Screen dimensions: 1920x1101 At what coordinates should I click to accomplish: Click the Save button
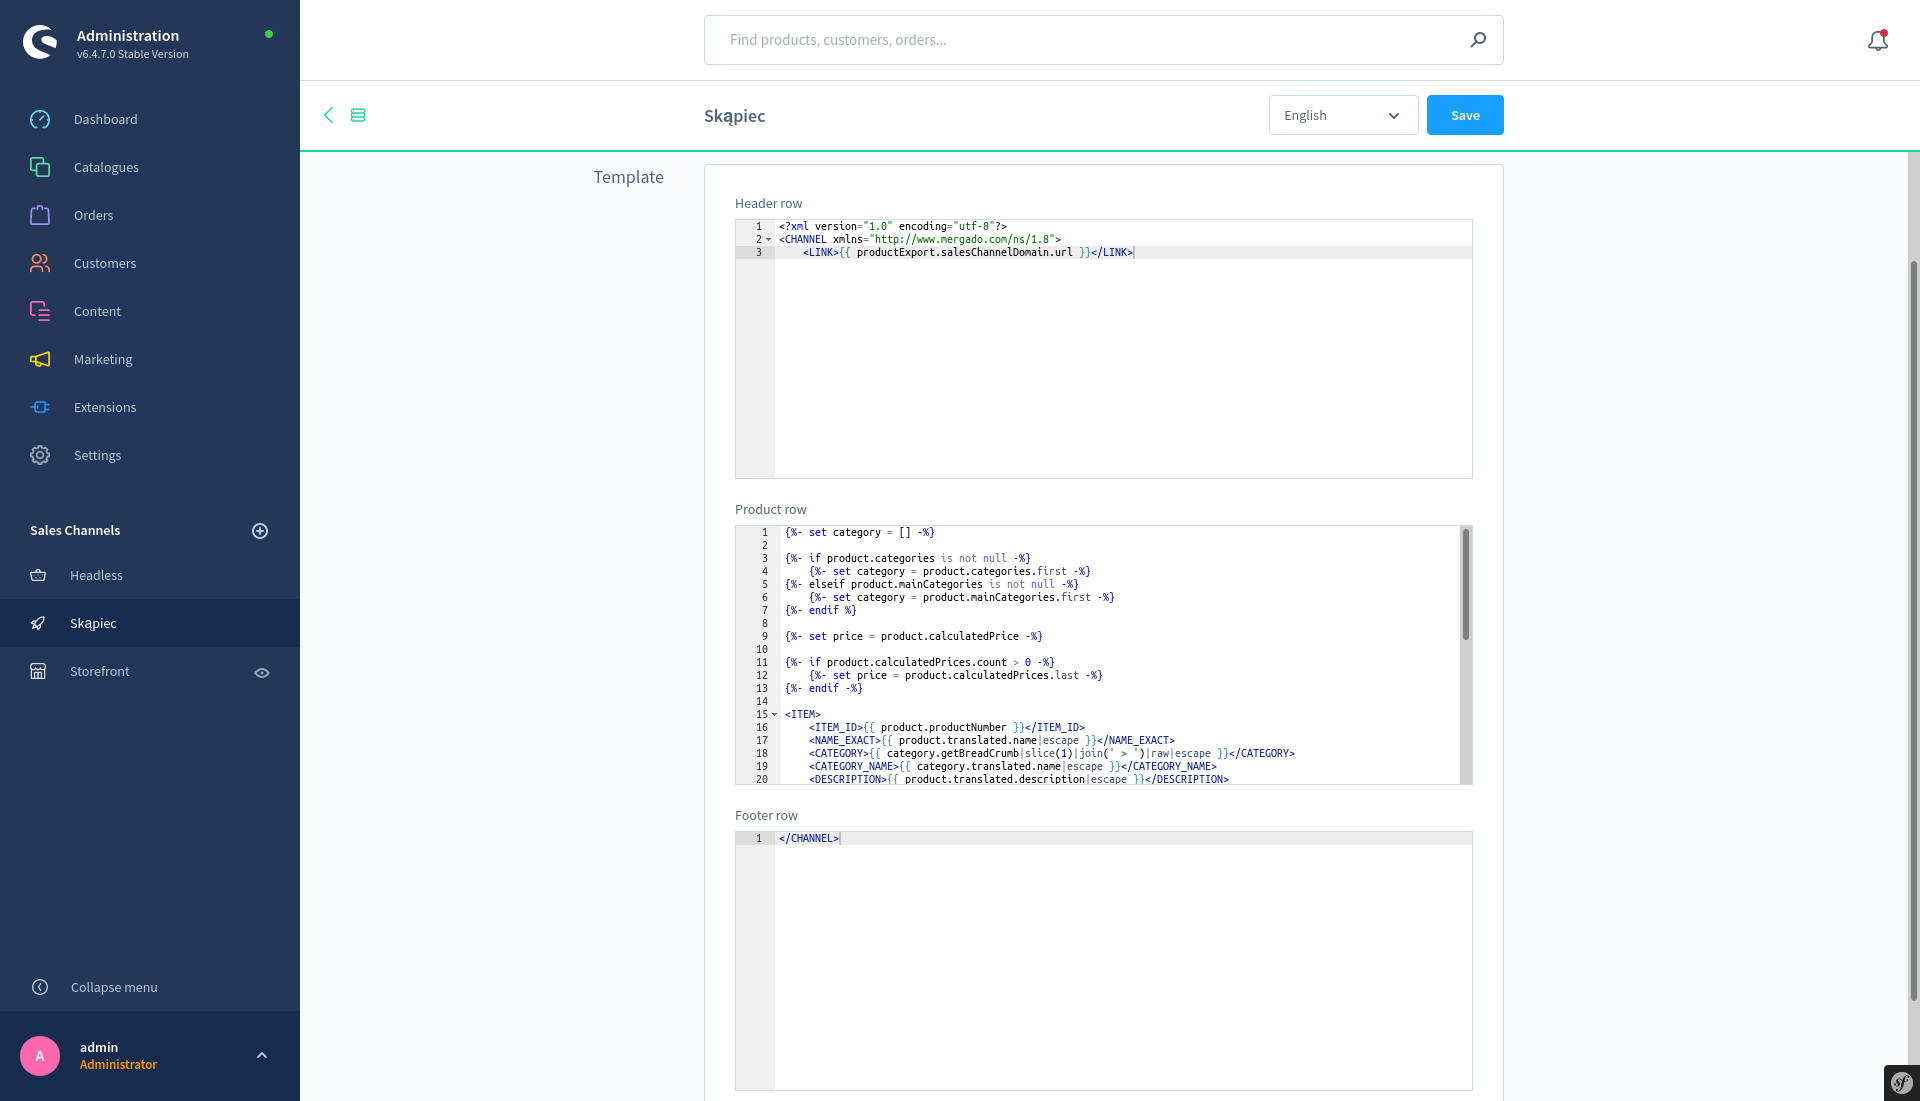point(1465,115)
